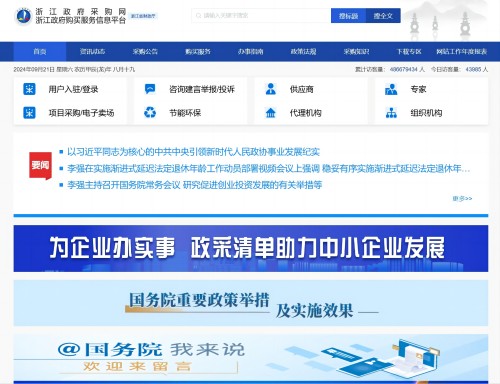
Task: Open the 网站工作年度报表 navigation tab
Action: coord(462,51)
